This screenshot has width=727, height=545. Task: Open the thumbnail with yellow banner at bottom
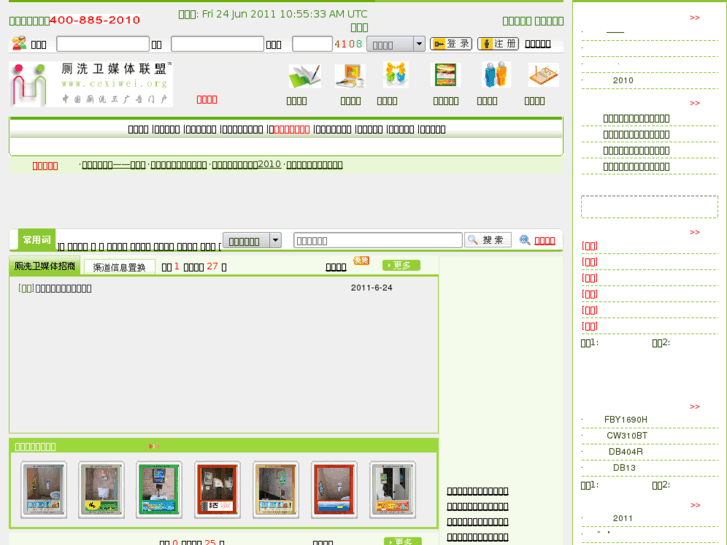102,490
